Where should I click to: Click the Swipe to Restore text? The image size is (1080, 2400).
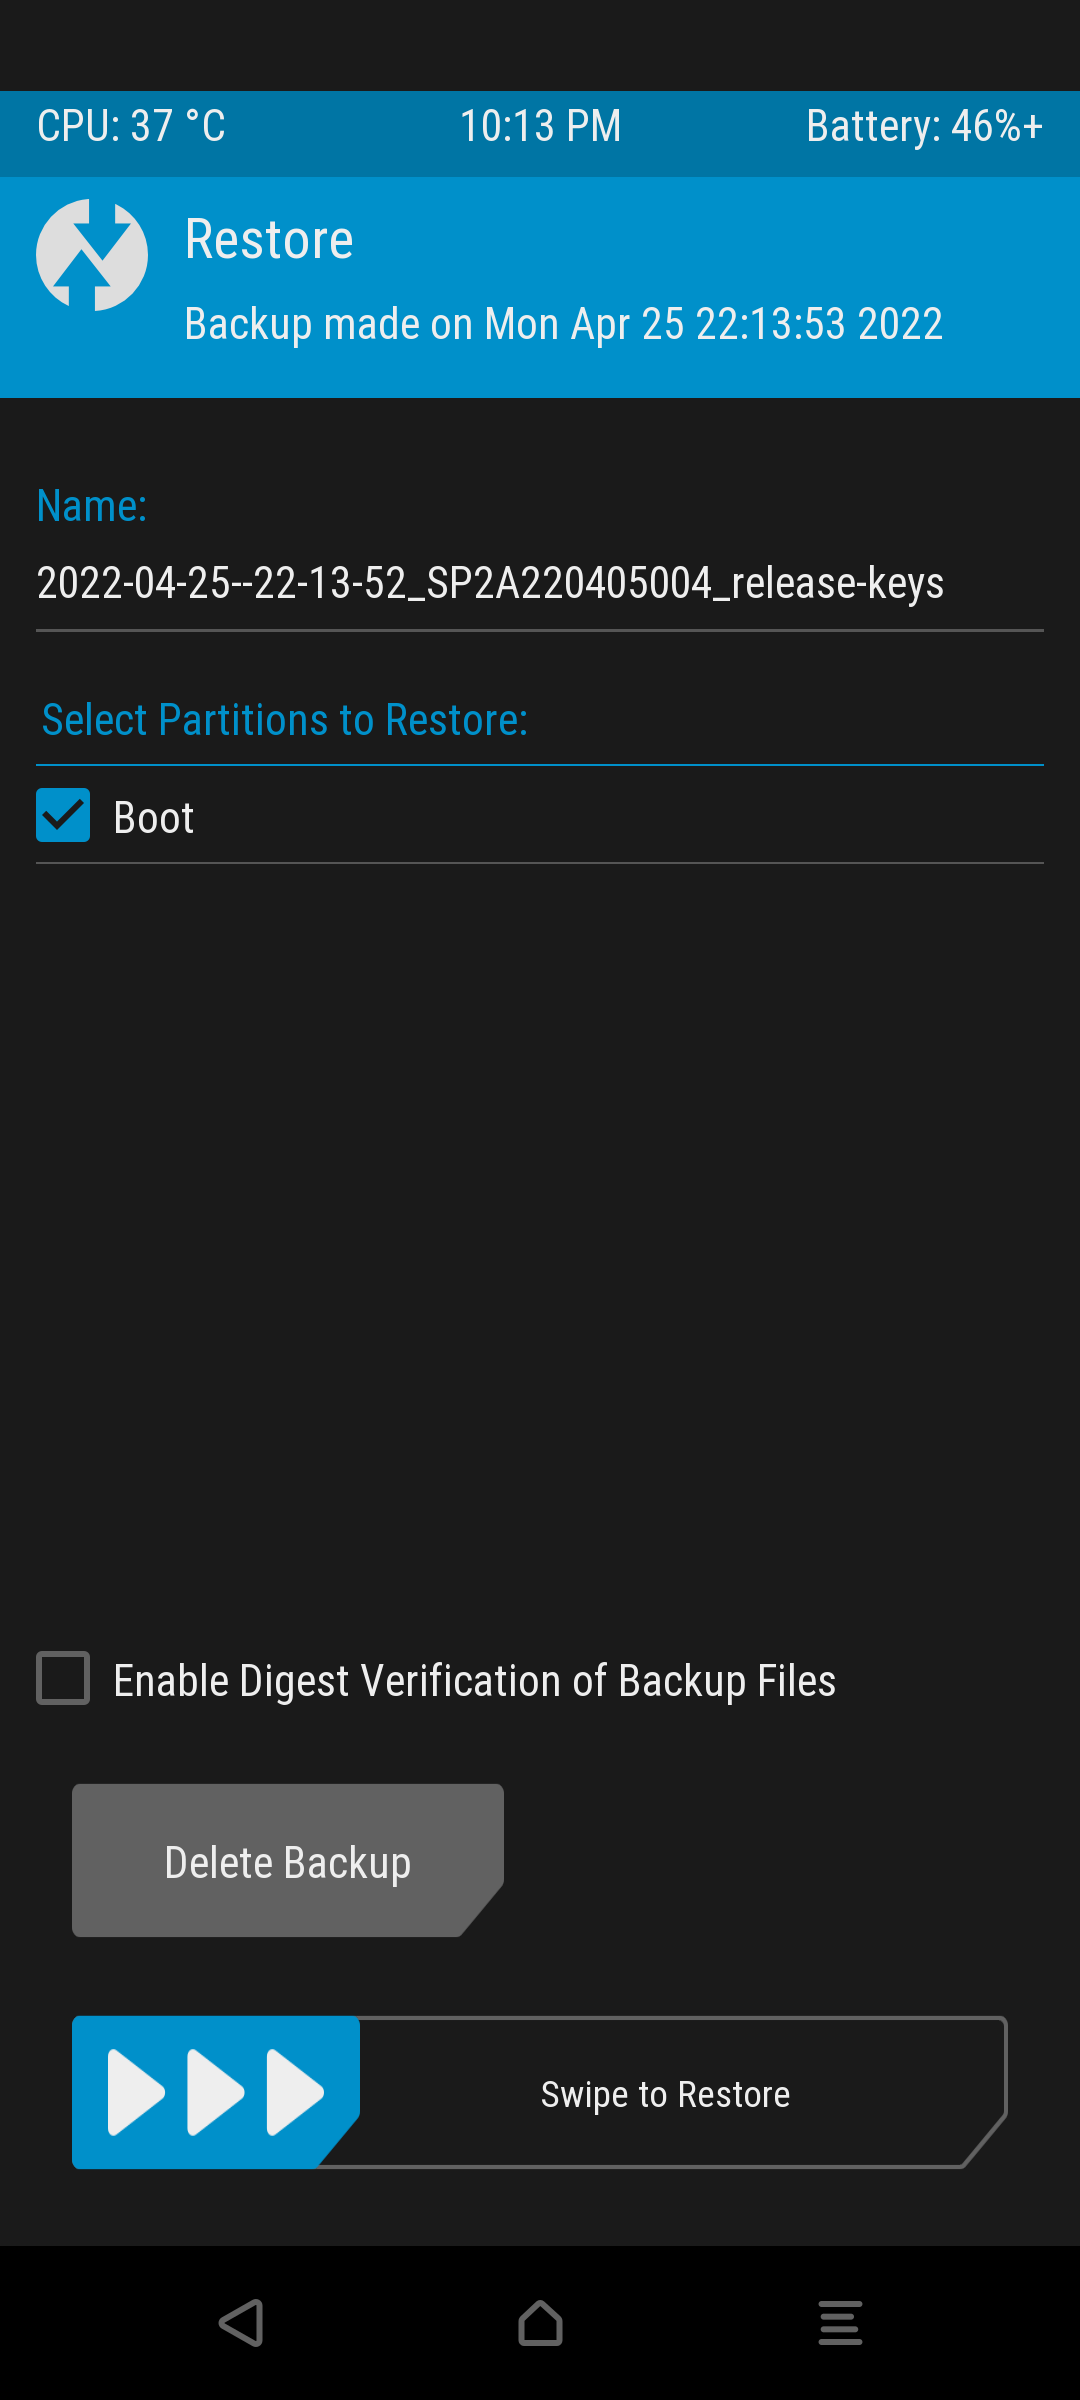665,2094
